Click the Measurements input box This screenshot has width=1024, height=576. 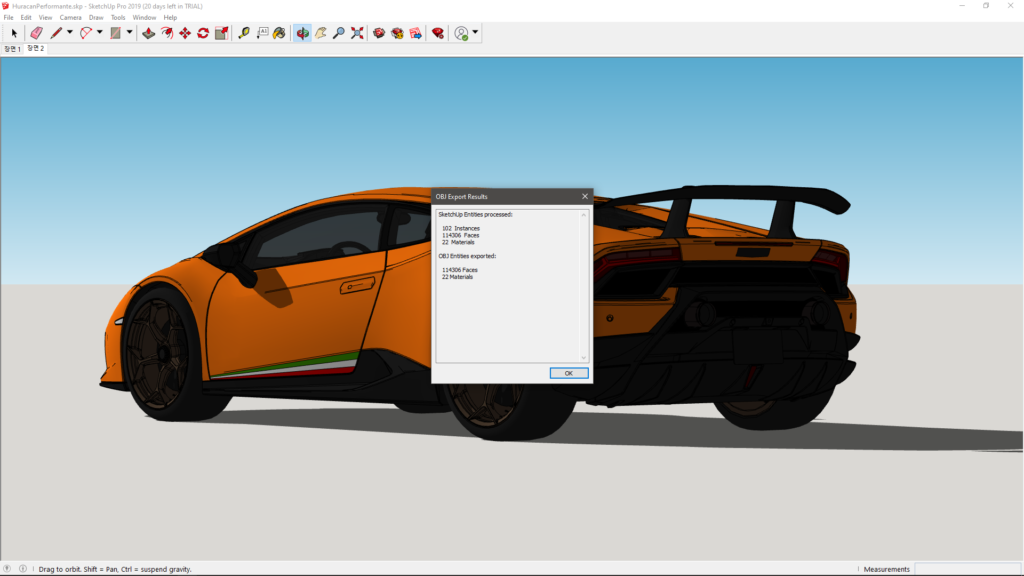(x=966, y=569)
